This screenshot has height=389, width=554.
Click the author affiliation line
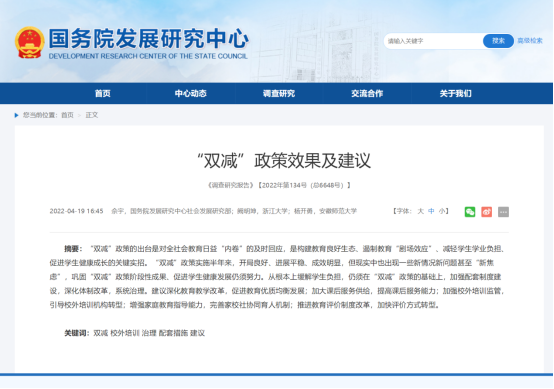tap(234, 211)
